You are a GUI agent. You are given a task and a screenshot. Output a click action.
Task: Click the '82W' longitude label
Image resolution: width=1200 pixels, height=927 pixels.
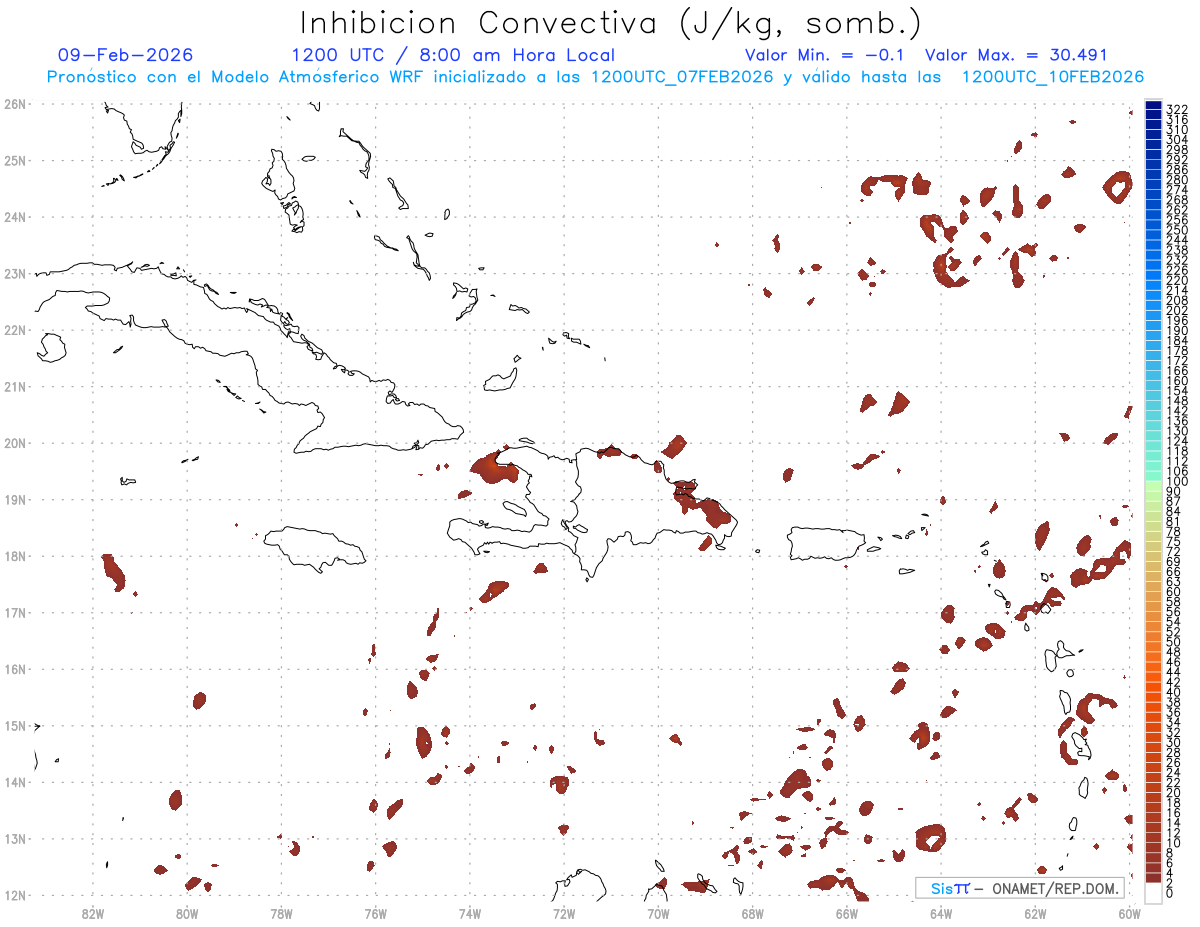(x=93, y=912)
